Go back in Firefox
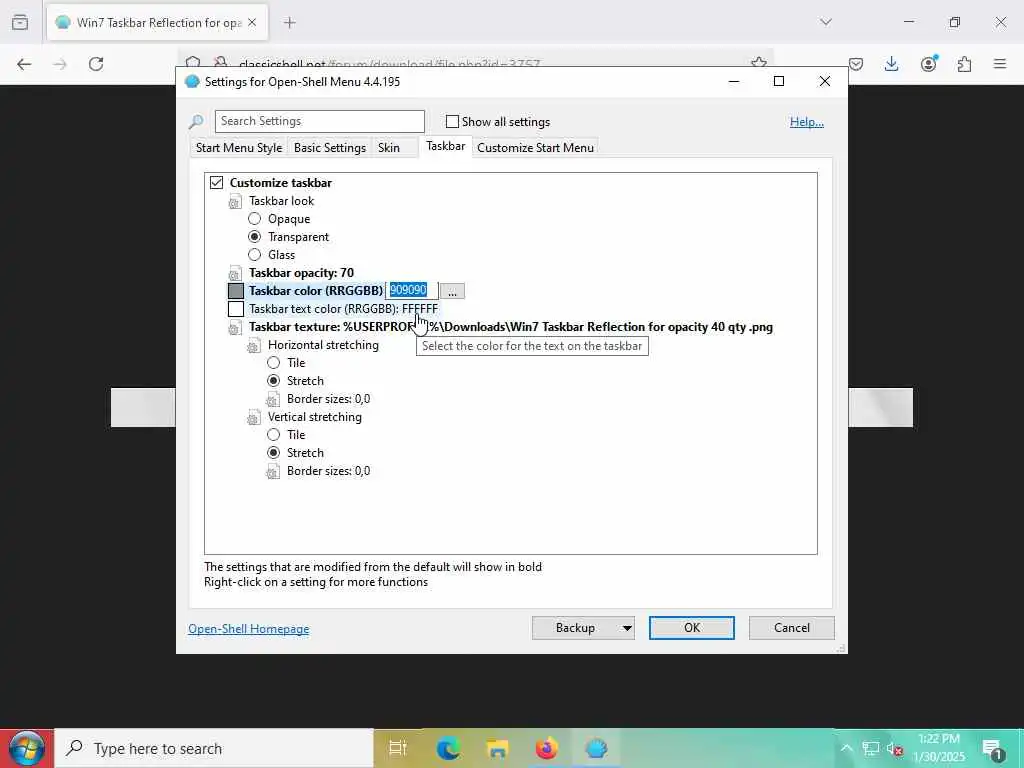Viewport: 1024px width, 768px height. coord(24,64)
